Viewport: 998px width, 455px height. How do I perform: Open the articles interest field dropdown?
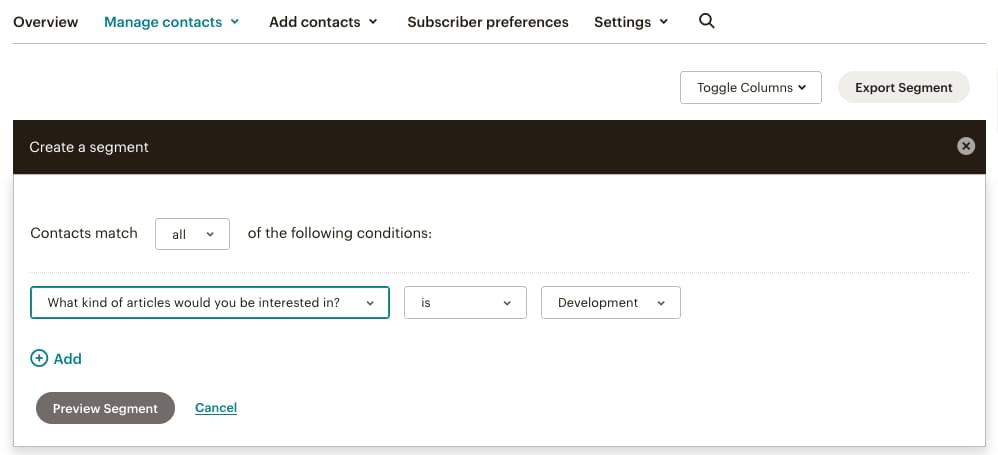coord(210,302)
